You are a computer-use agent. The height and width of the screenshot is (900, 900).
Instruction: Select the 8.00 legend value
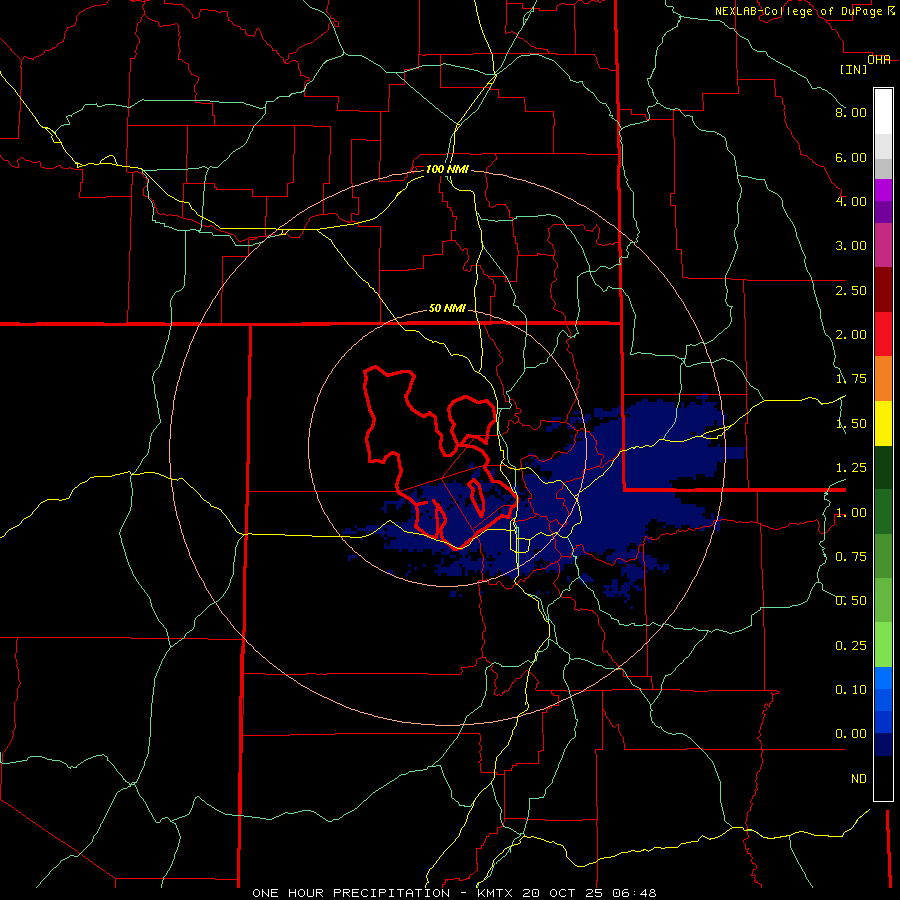851,112
